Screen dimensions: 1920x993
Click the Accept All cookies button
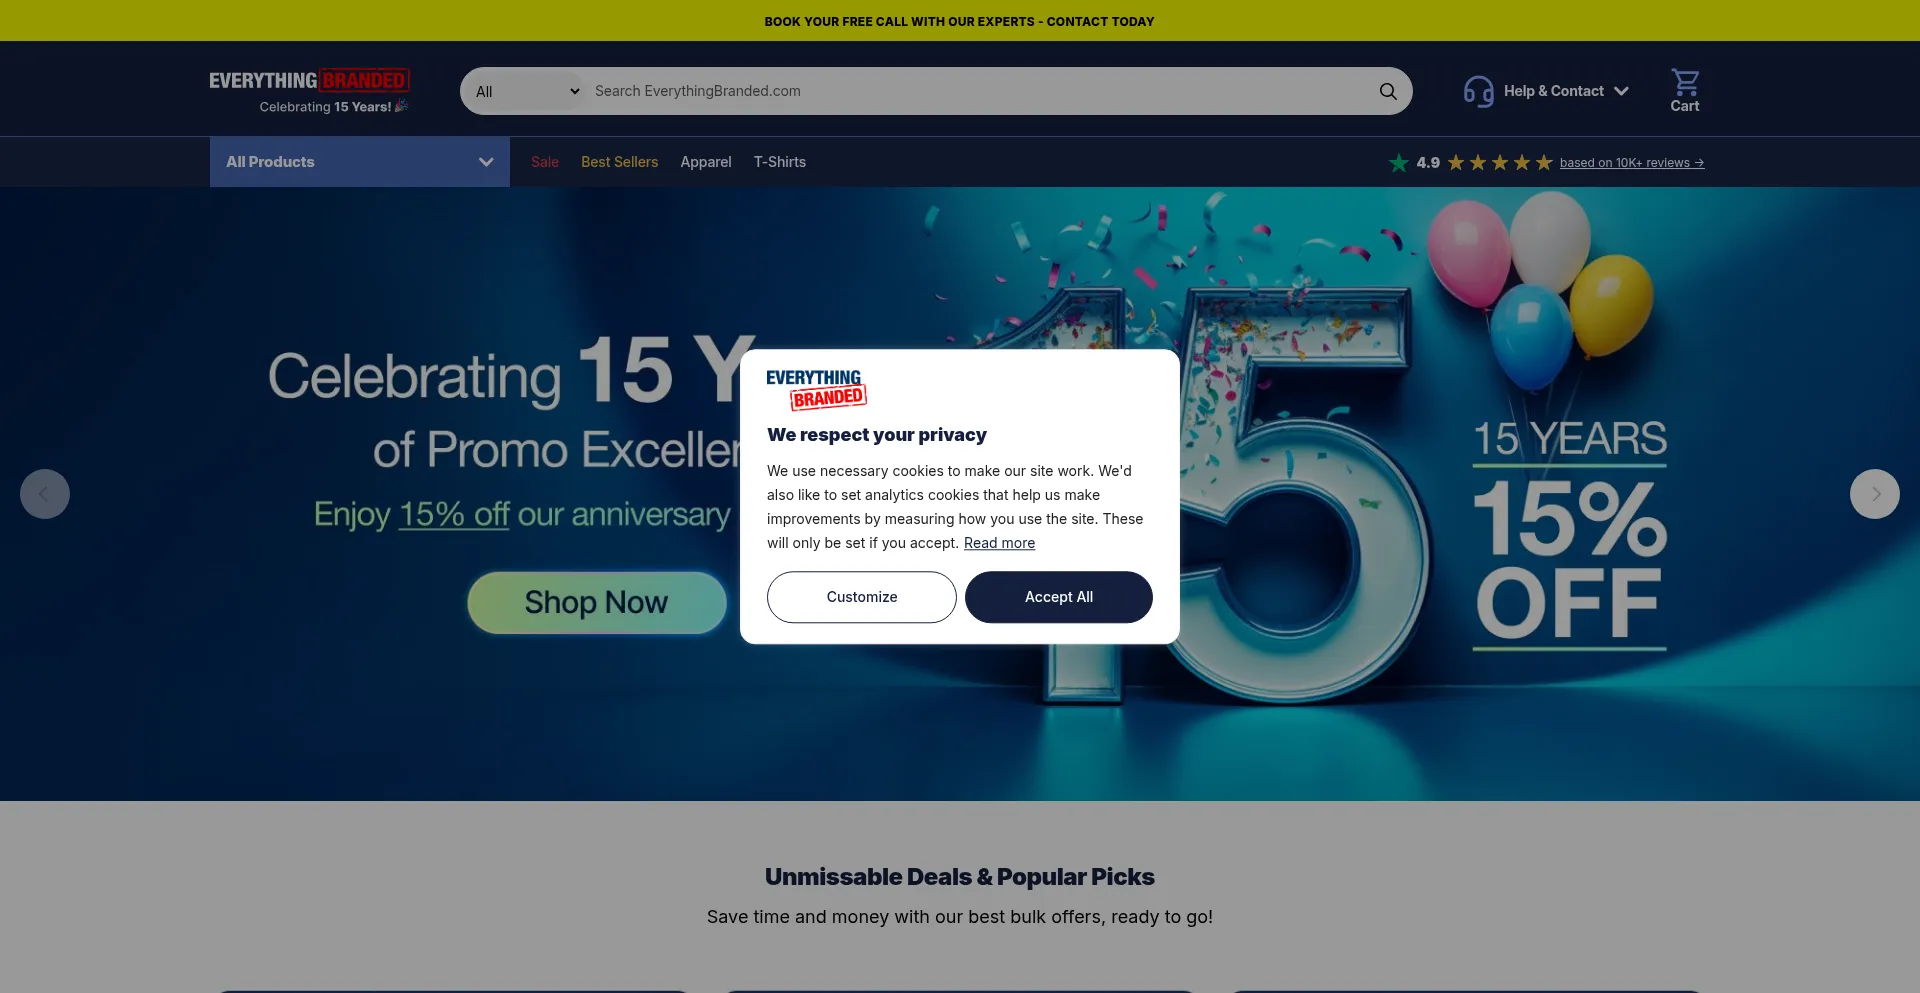[x=1059, y=597]
